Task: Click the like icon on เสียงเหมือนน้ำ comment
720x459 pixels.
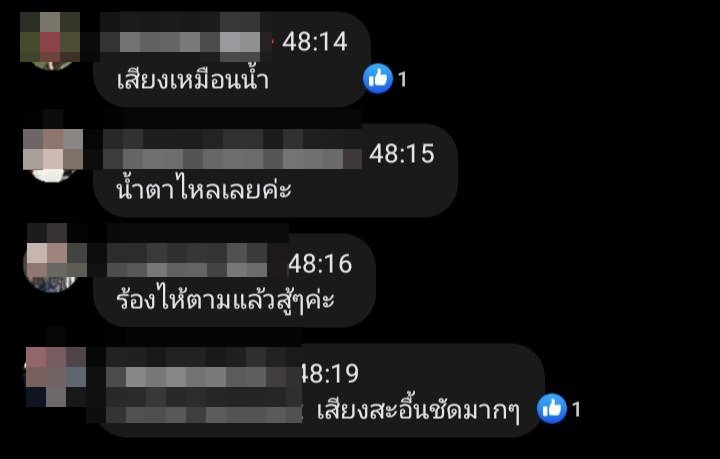Action: [x=378, y=78]
